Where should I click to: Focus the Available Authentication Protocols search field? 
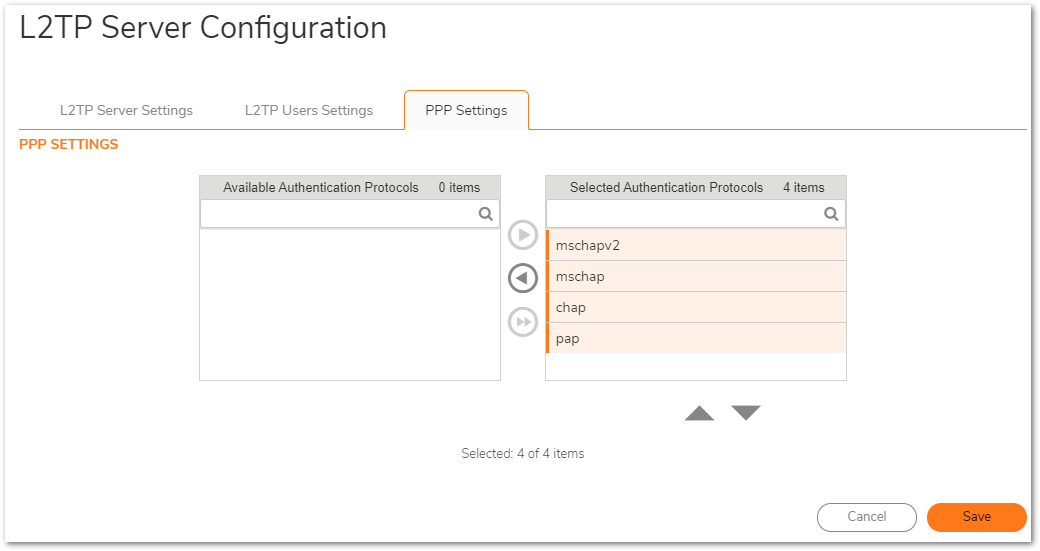point(337,214)
